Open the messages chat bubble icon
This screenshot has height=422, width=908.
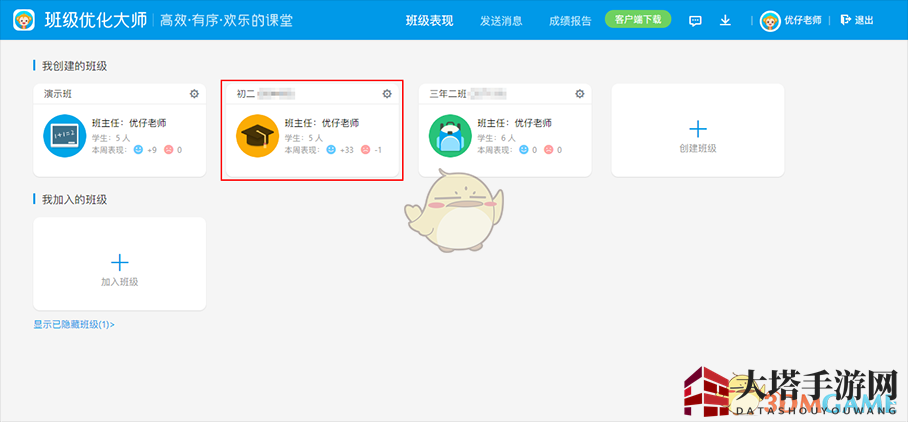point(695,21)
